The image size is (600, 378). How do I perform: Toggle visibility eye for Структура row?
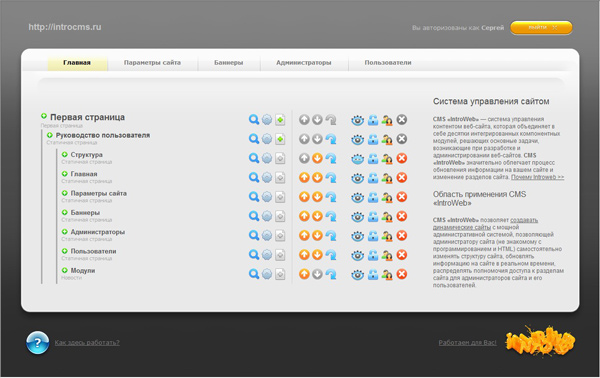pyautogui.click(x=357, y=159)
